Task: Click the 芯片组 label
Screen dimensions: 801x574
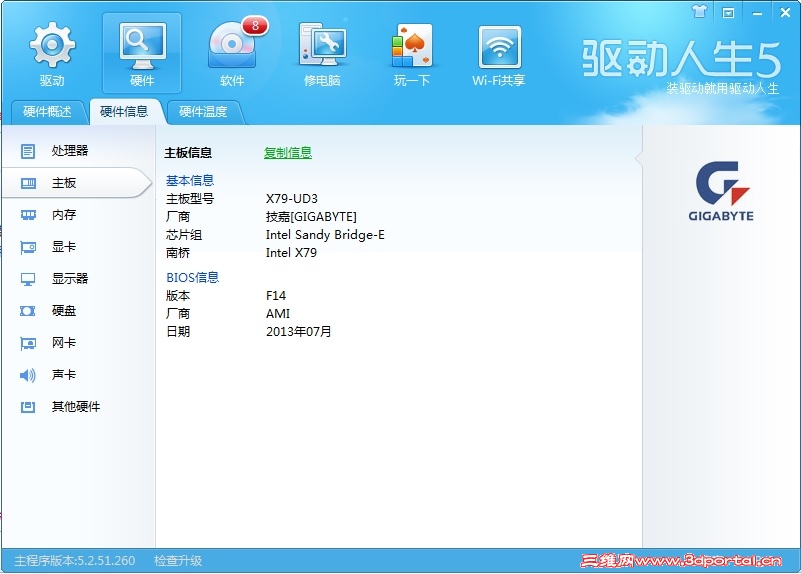Action: coord(184,235)
